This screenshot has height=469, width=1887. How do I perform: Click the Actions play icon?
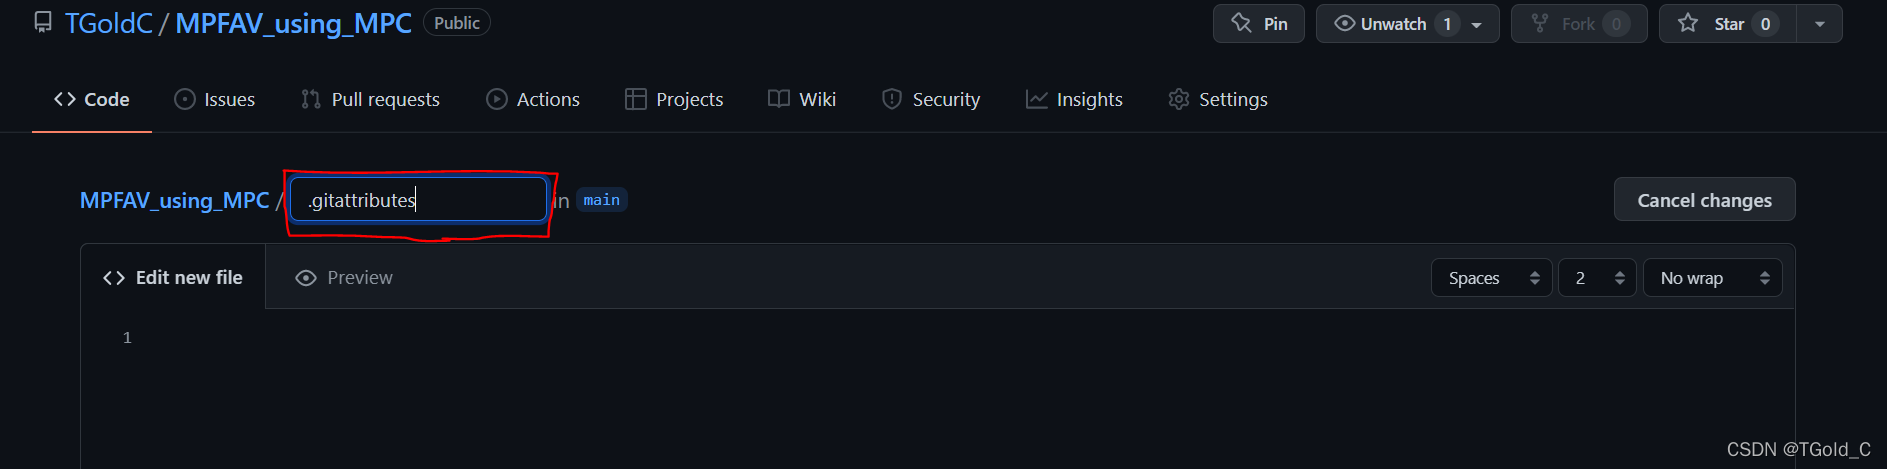pos(497,99)
